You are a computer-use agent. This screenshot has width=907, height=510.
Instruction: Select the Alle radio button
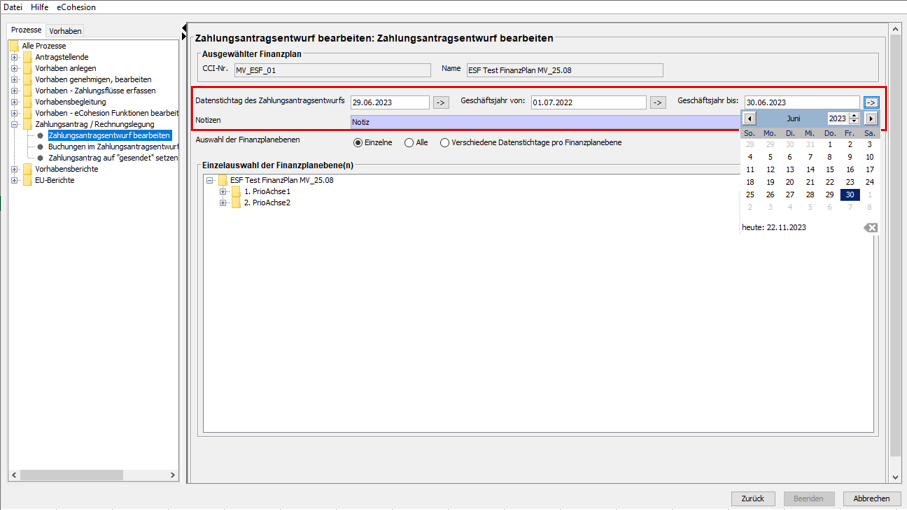coord(409,143)
